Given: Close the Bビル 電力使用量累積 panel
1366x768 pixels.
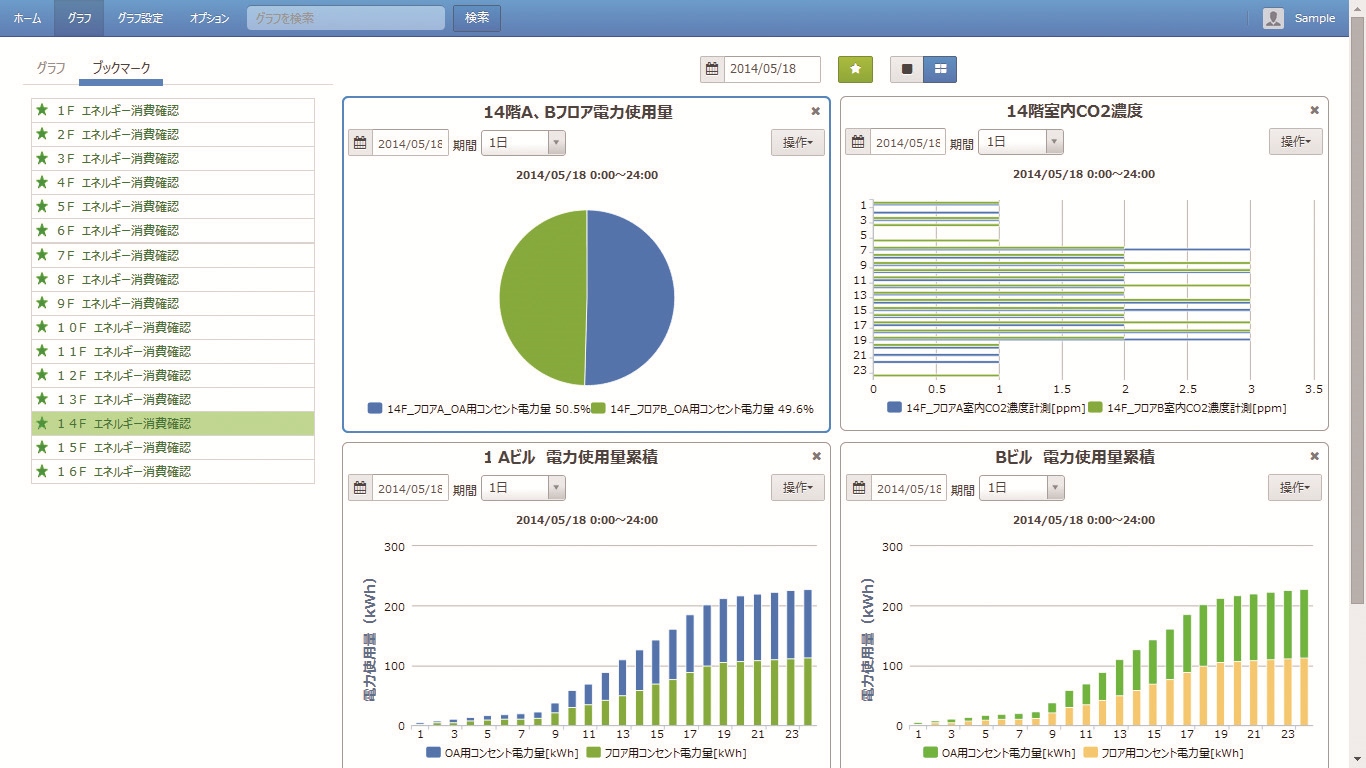Looking at the screenshot, I should [1314, 456].
